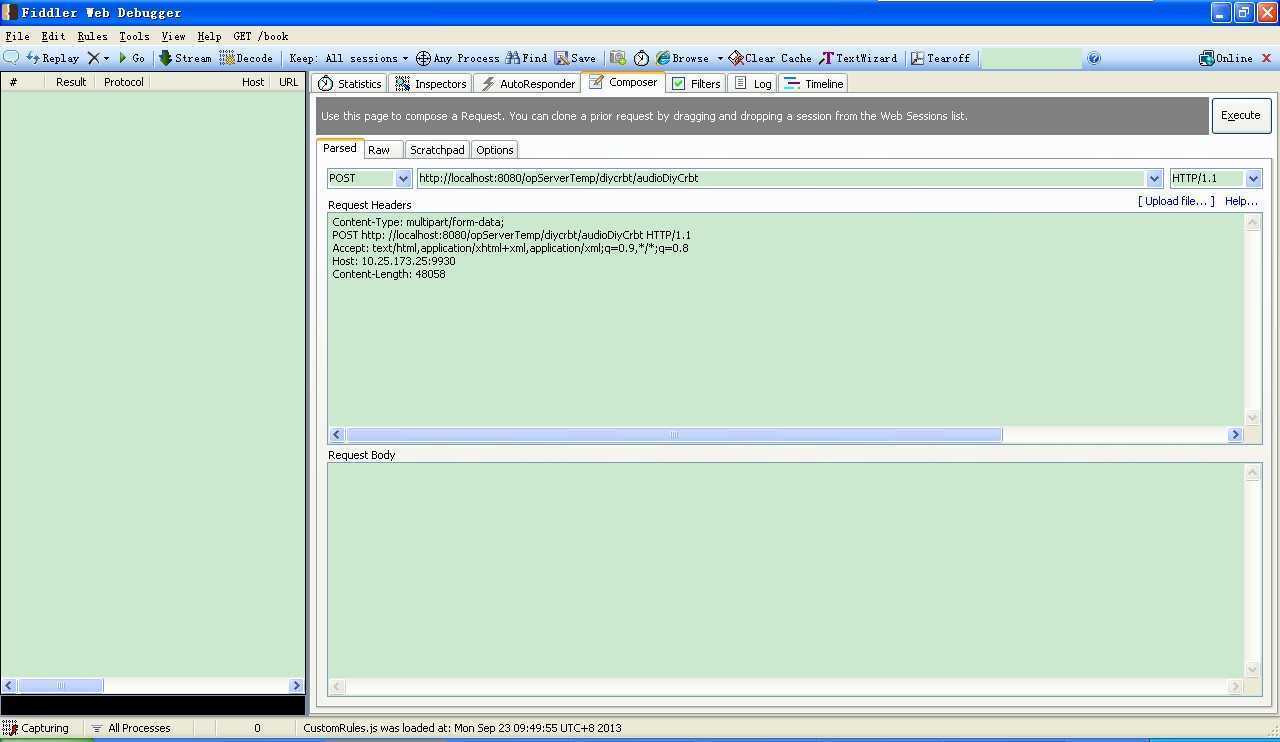Open the Keep: All sessions dropdown
This screenshot has width=1280, height=742.
(x=348, y=58)
